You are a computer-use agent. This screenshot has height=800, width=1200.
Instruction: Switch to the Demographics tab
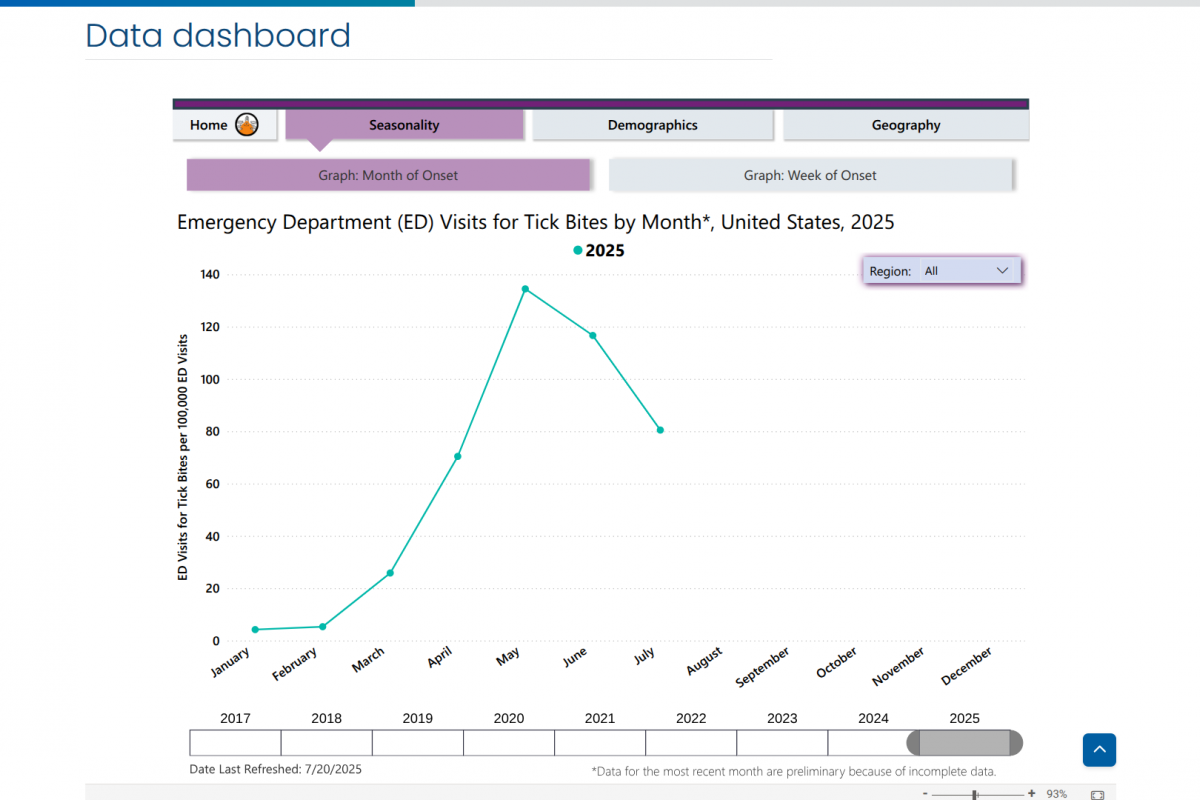pos(652,125)
